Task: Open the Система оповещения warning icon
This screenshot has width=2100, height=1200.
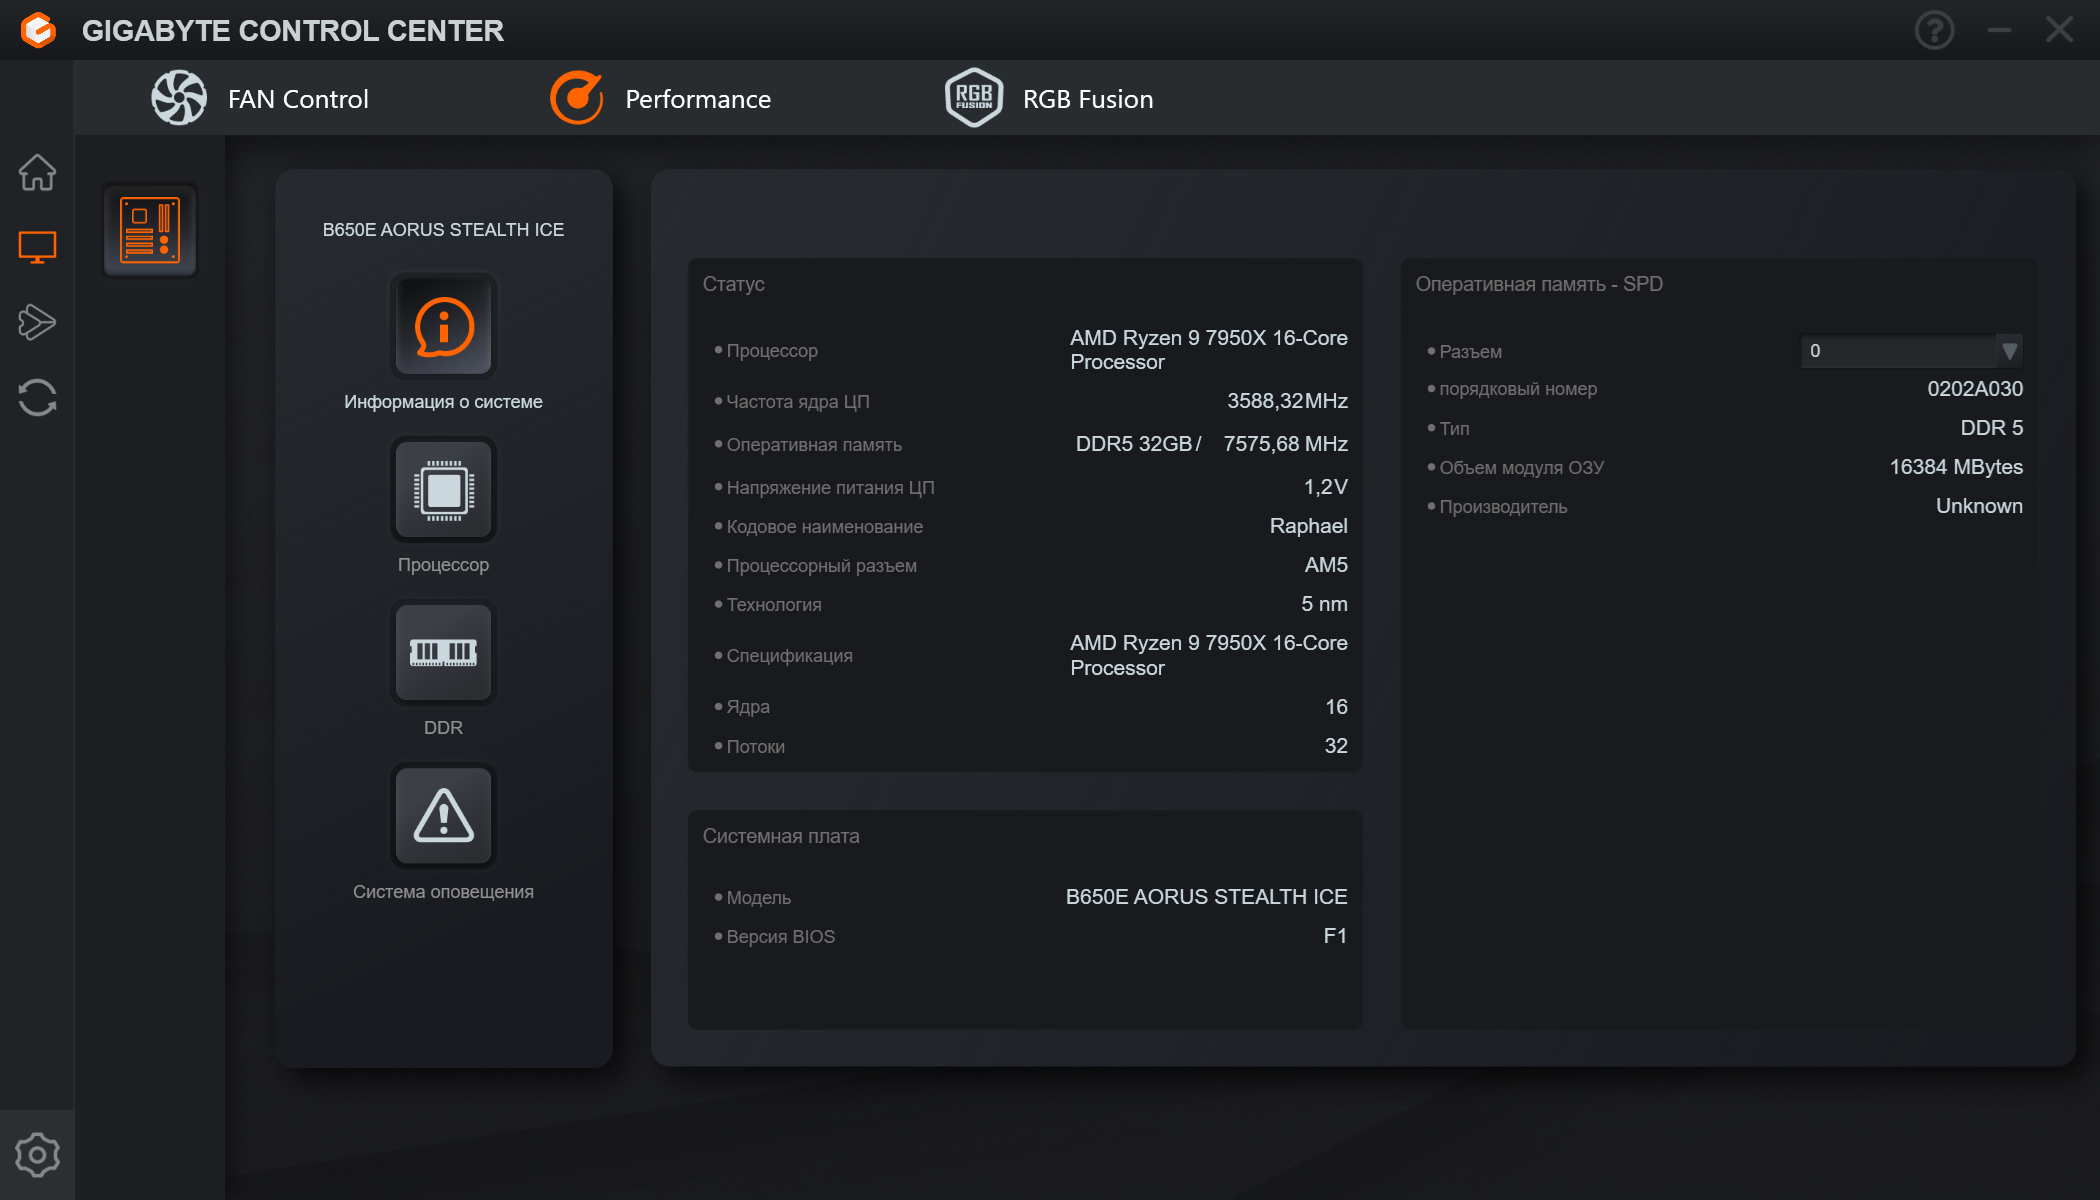Action: pyautogui.click(x=443, y=816)
